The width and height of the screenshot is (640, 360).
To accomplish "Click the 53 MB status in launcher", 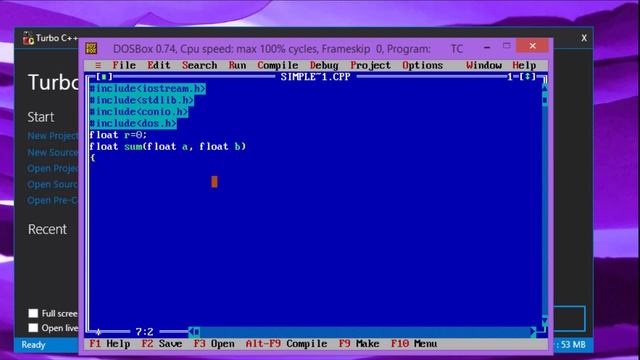I will 573,345.
